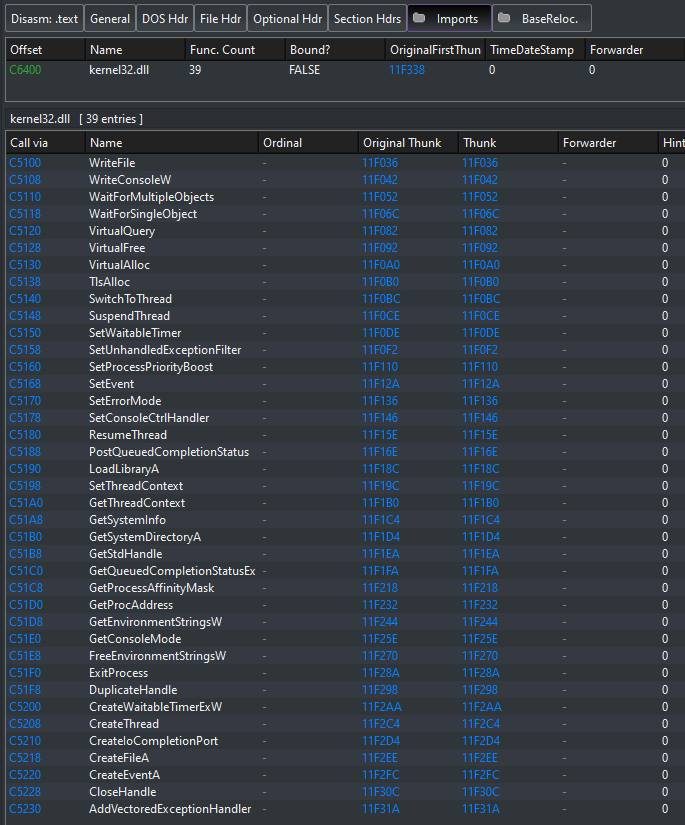Select the GetSystemInfo import
Image resolution: width=685 pixels, height=825 pixels.
coord(345,520)
